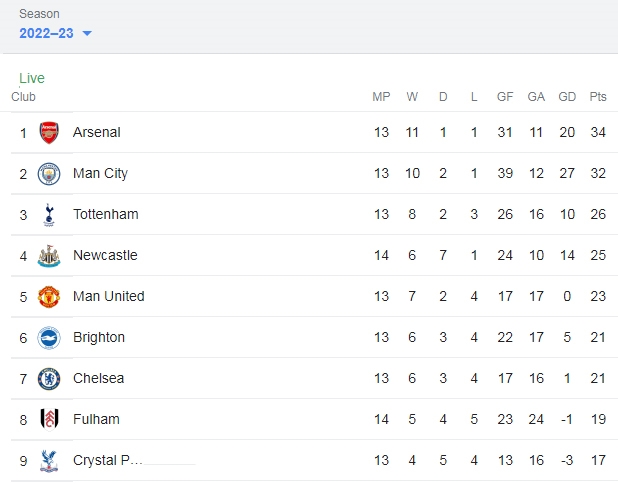Screen dimensions: 618x484
Task: Click the season dropdown arrow
Action: [x=87, y=34]
